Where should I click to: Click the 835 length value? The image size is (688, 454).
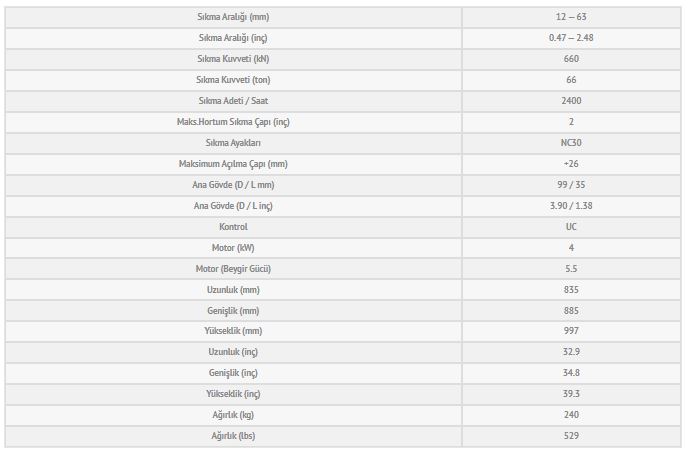571,290
